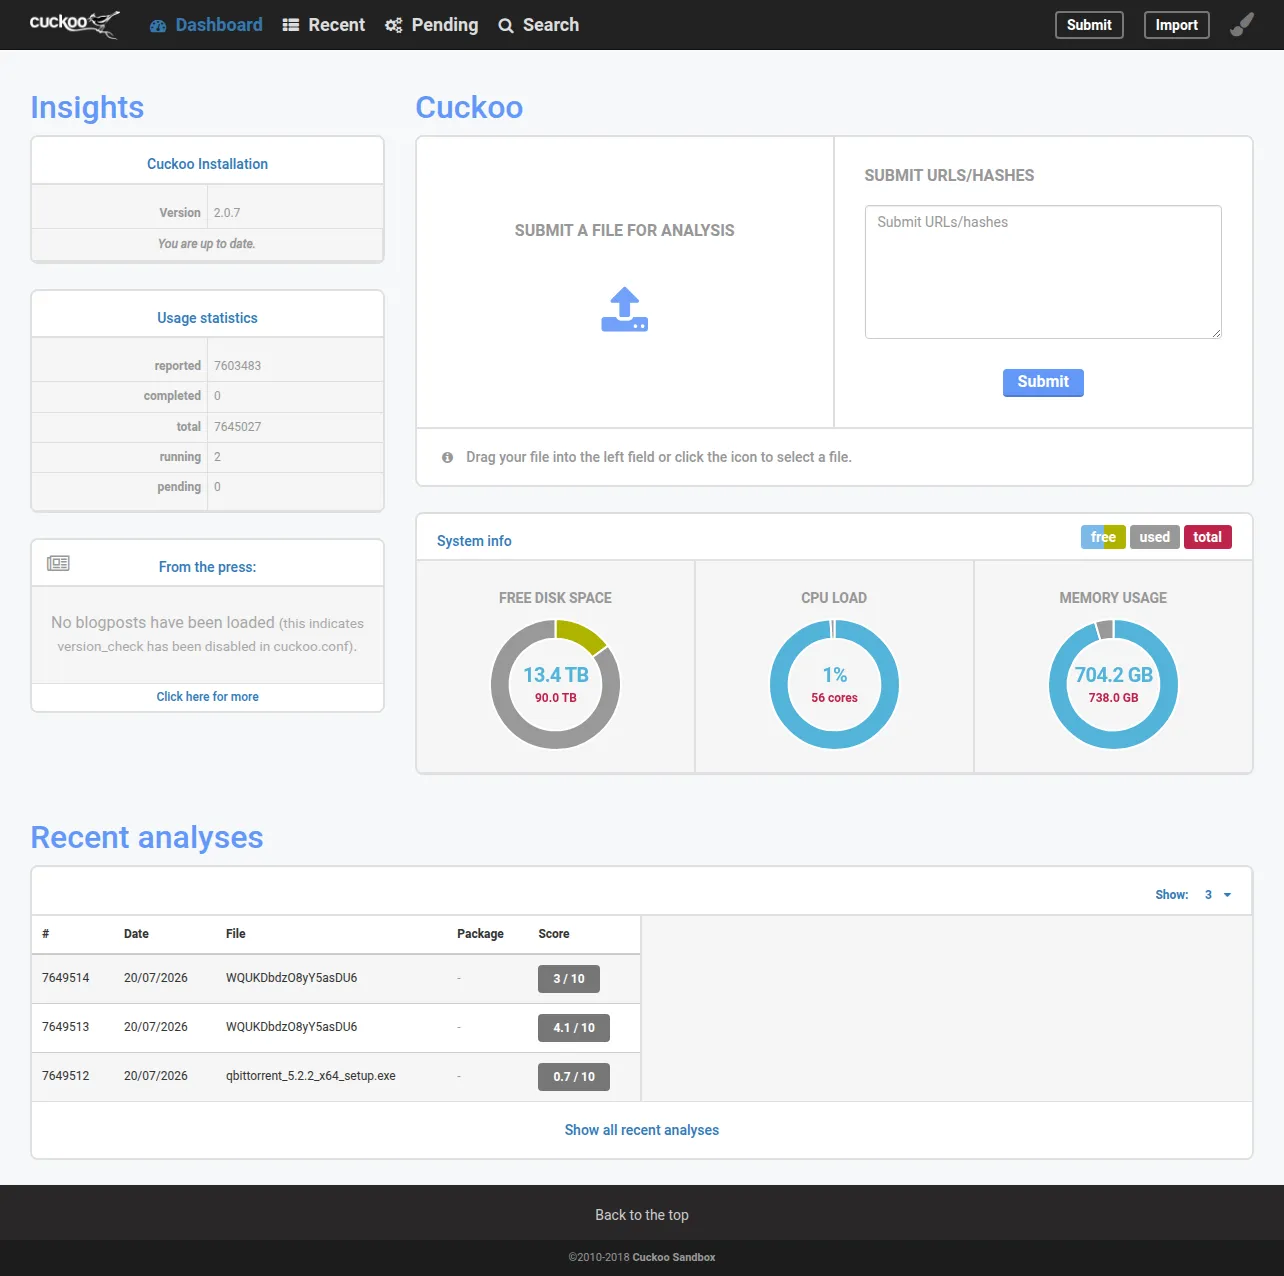Screen dimensions: 1284x1276
Task: Click the info icon beside drag hint
Action: pyautogui.click(x=447, y=457)
